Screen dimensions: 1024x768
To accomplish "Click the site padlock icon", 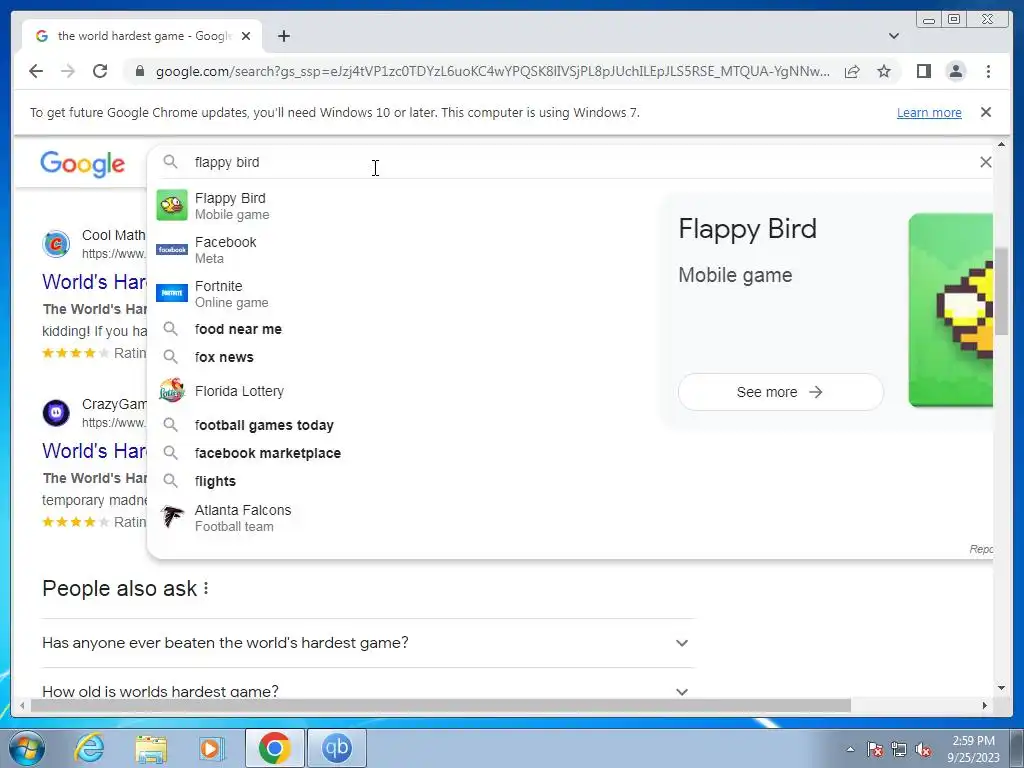I will pos(139,71).
